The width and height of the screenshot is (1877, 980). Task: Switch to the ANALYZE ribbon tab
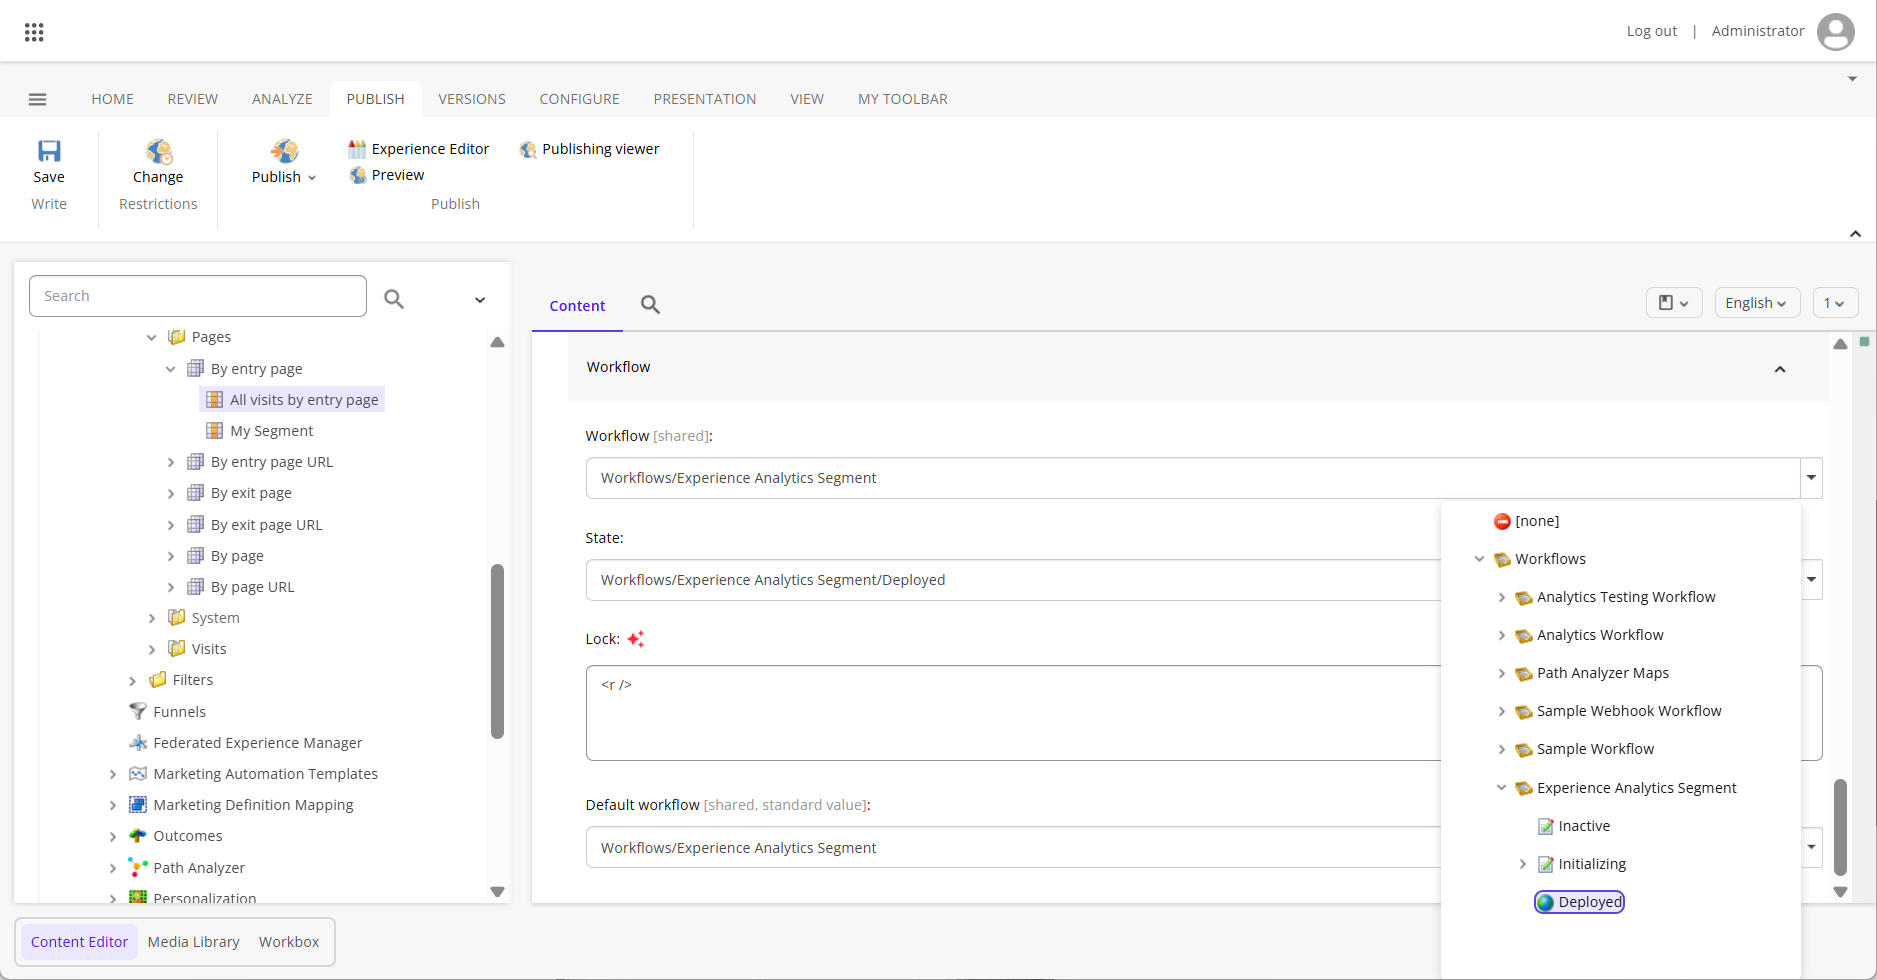(x=282, y=99)
